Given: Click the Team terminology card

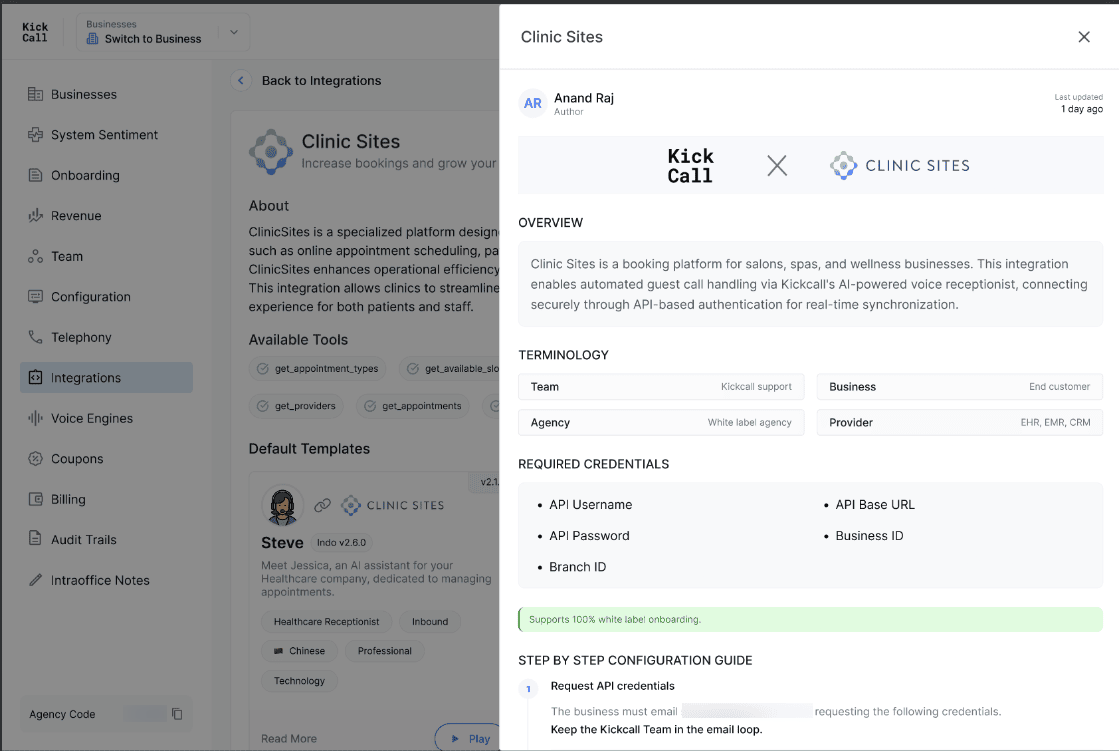Looking at the screenshot, I should pos(661,387).
